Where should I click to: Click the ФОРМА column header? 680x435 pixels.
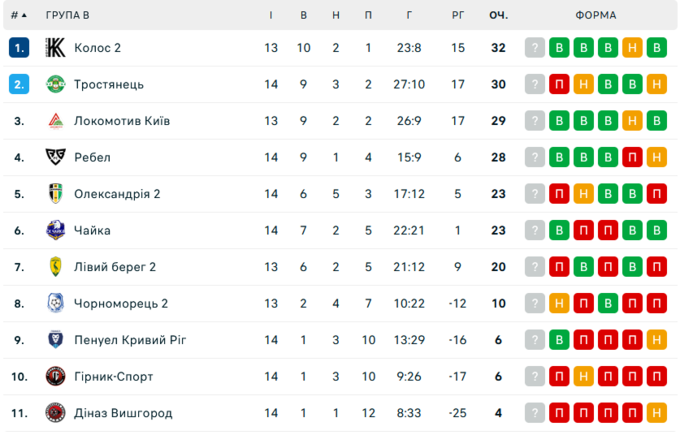coord(596,15)
